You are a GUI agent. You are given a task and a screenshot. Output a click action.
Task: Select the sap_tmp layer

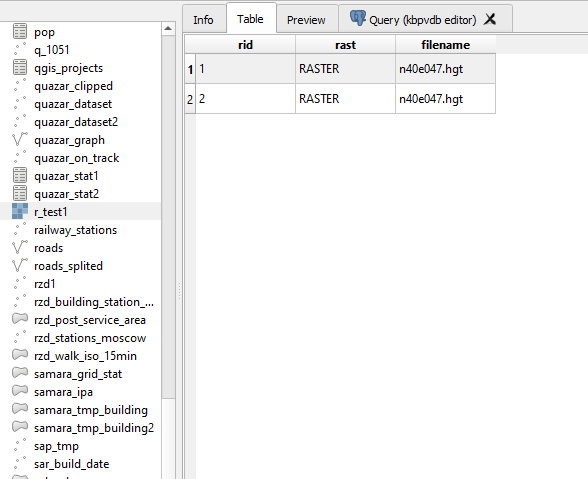tap(56, 446)
